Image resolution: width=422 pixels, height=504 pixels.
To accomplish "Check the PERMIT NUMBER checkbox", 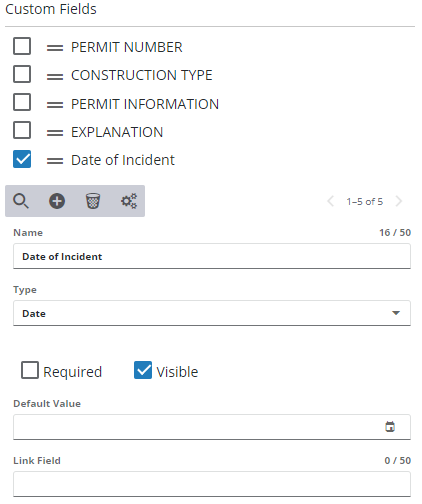I will [x=22, y=46].
